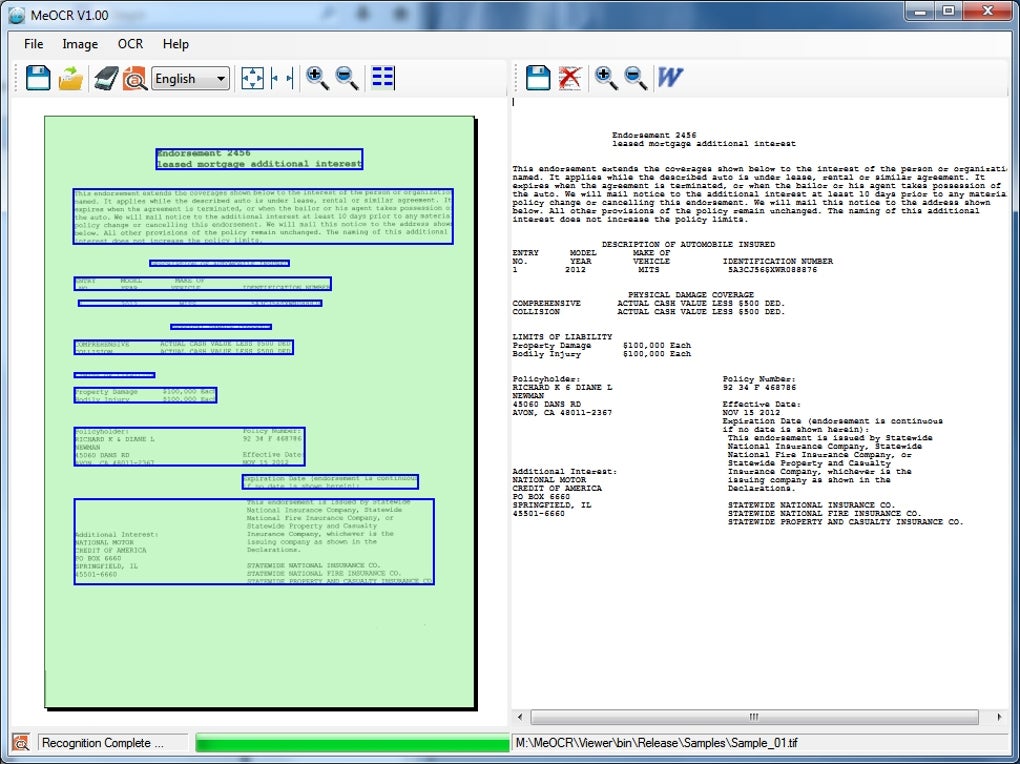Click 'LIMITS OF LIABILITY' in the text output
Screen dimensions: 1020x764
coord(562,337)
